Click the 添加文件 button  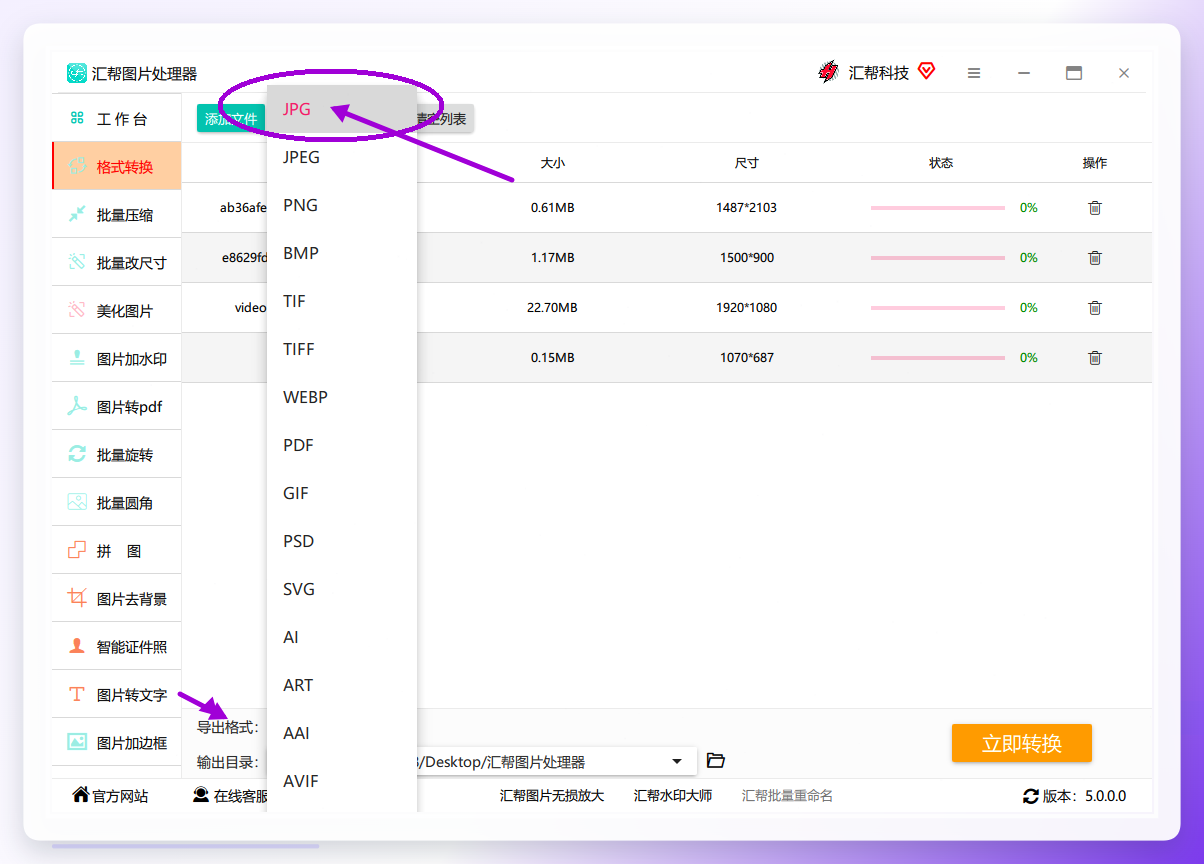tap(231, 119)
